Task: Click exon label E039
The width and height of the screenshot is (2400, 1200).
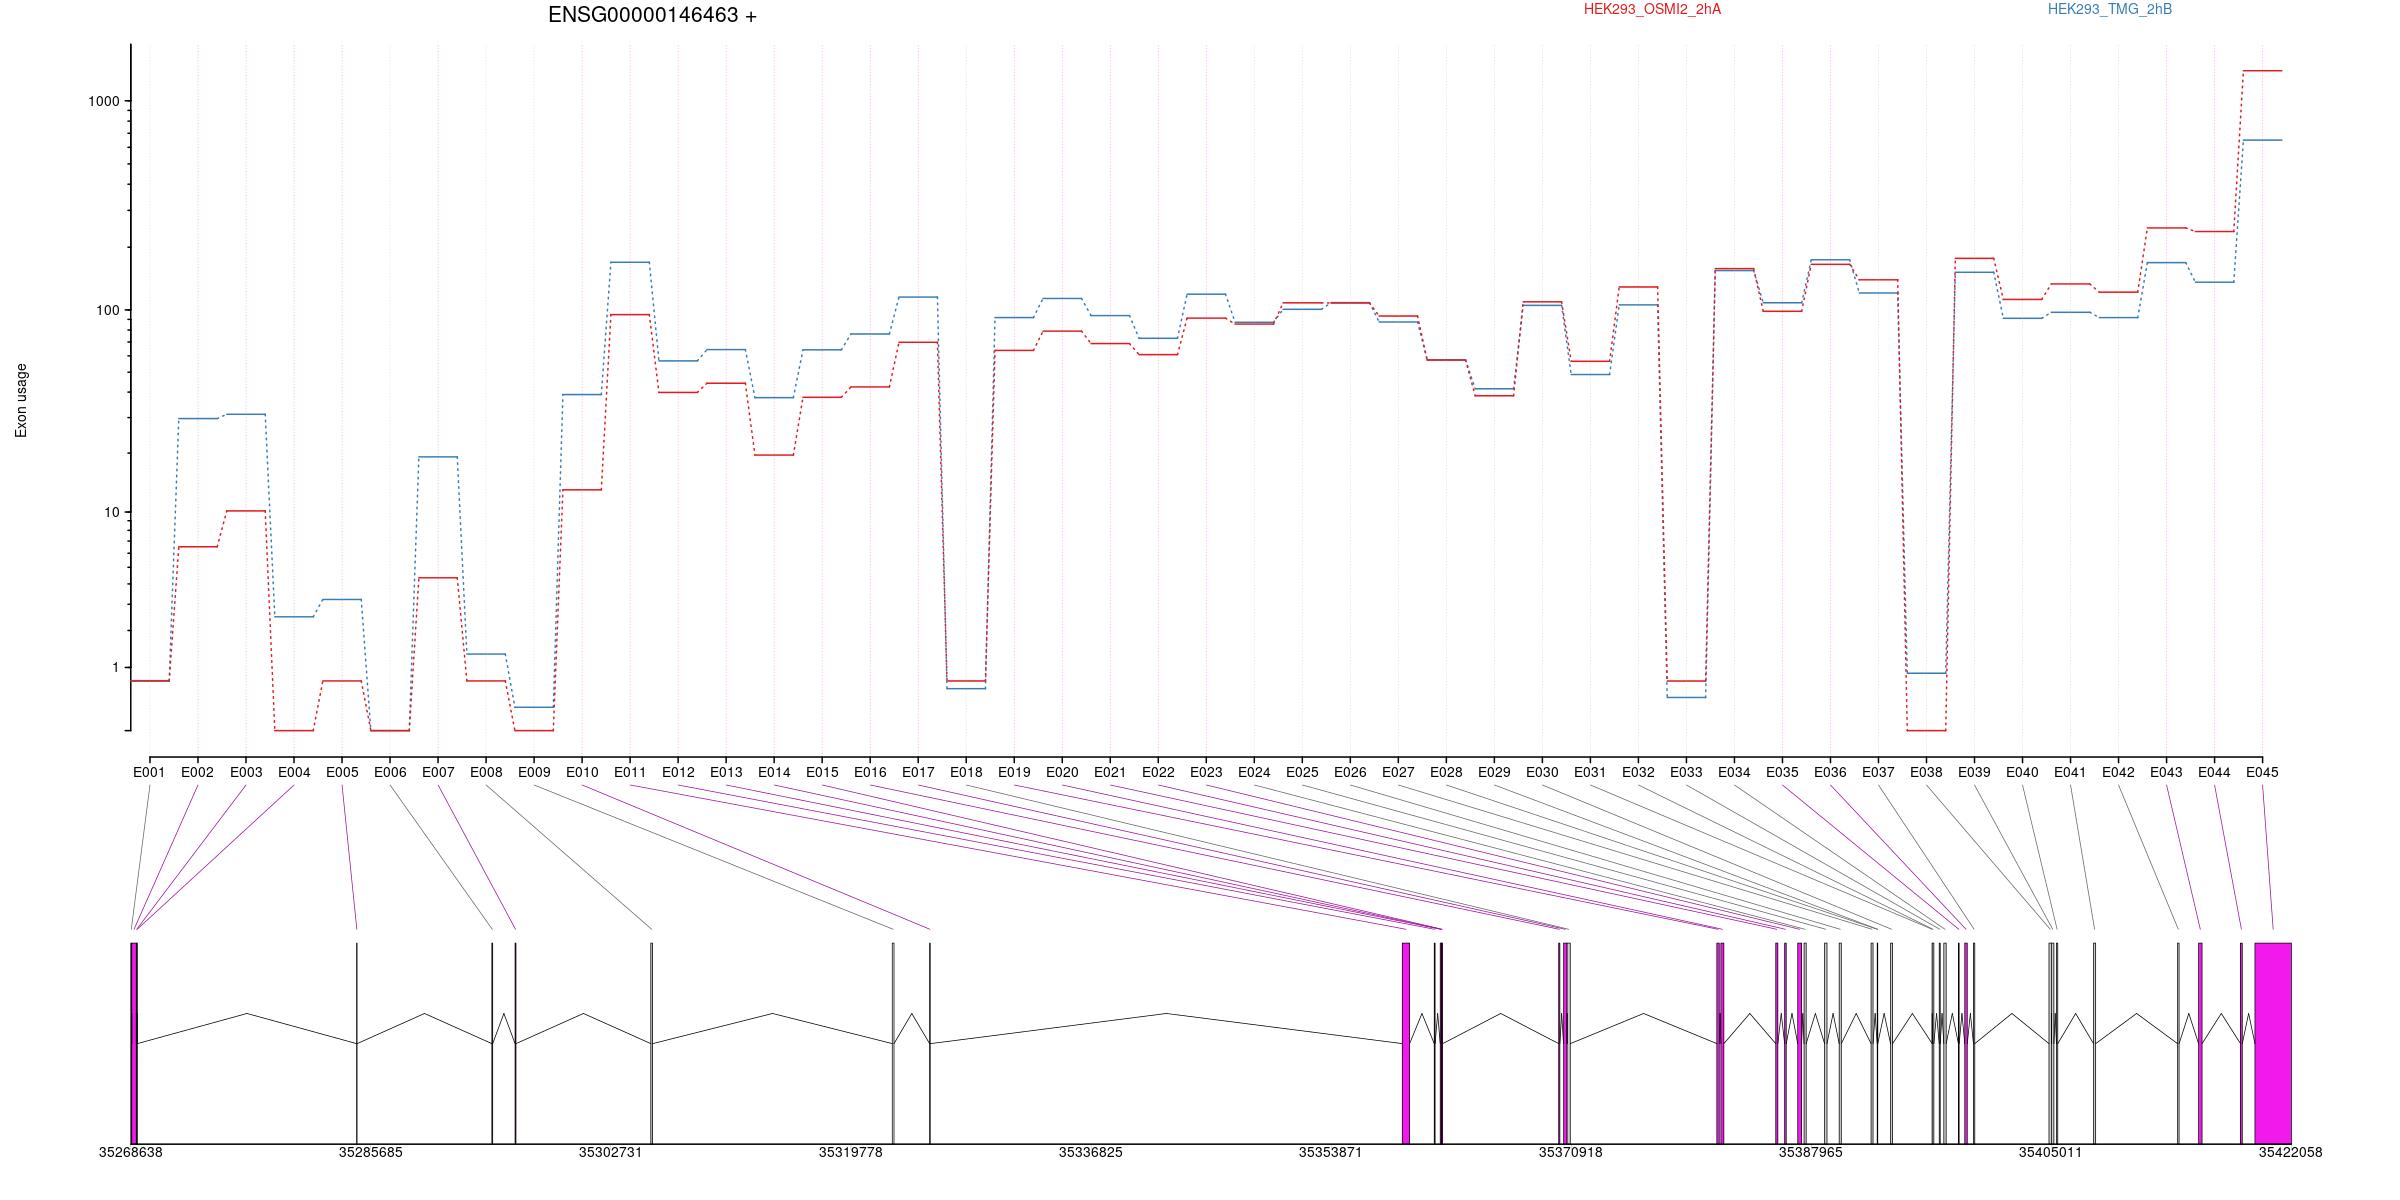Action: coord(1974,772)
